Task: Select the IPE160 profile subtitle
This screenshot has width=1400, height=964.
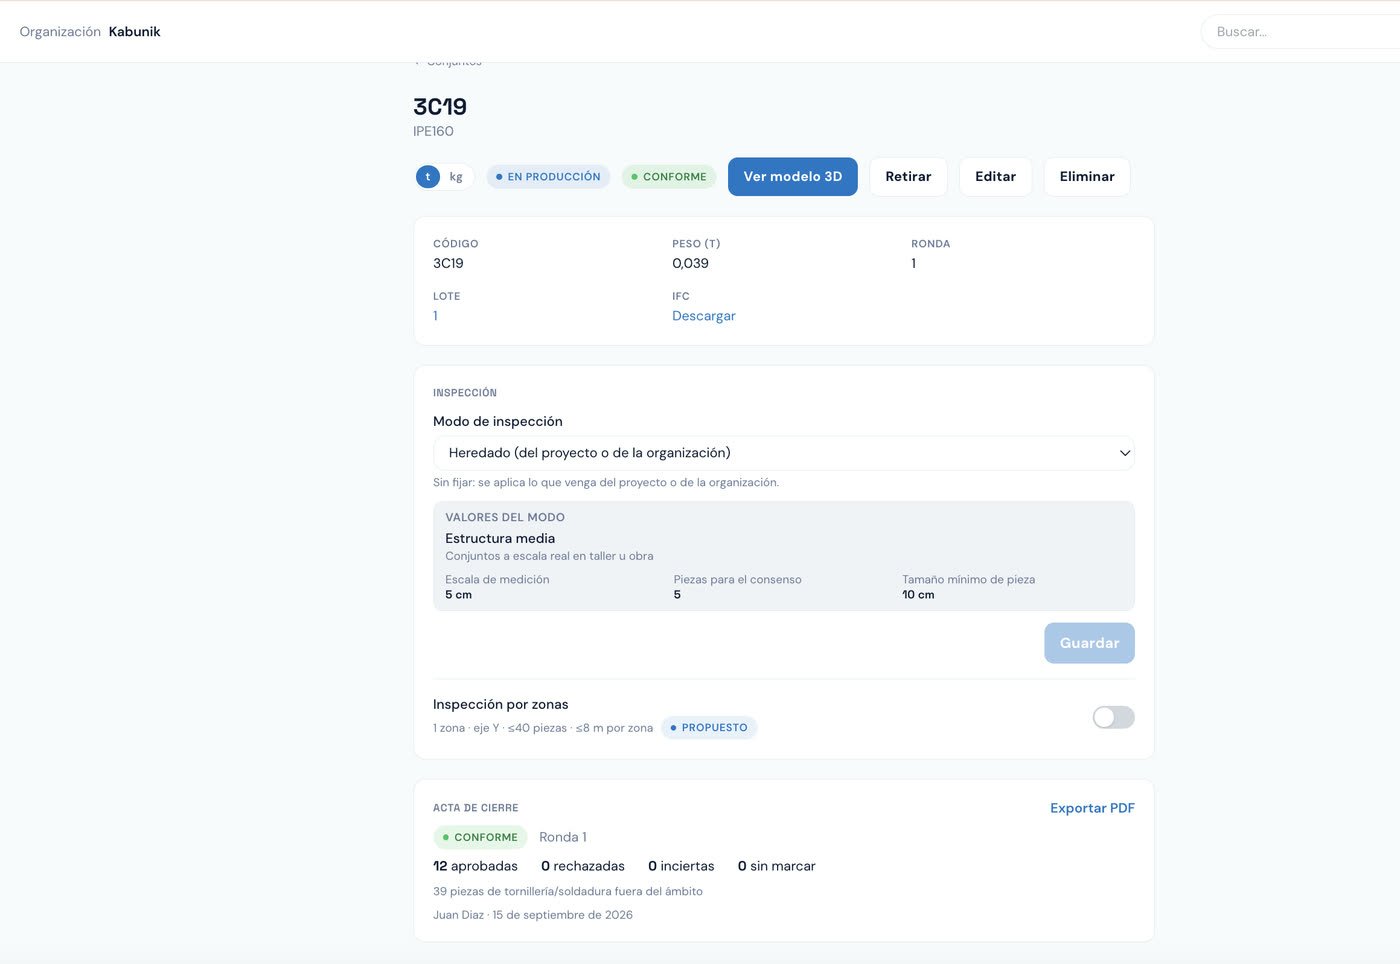Action: [433, 132]
